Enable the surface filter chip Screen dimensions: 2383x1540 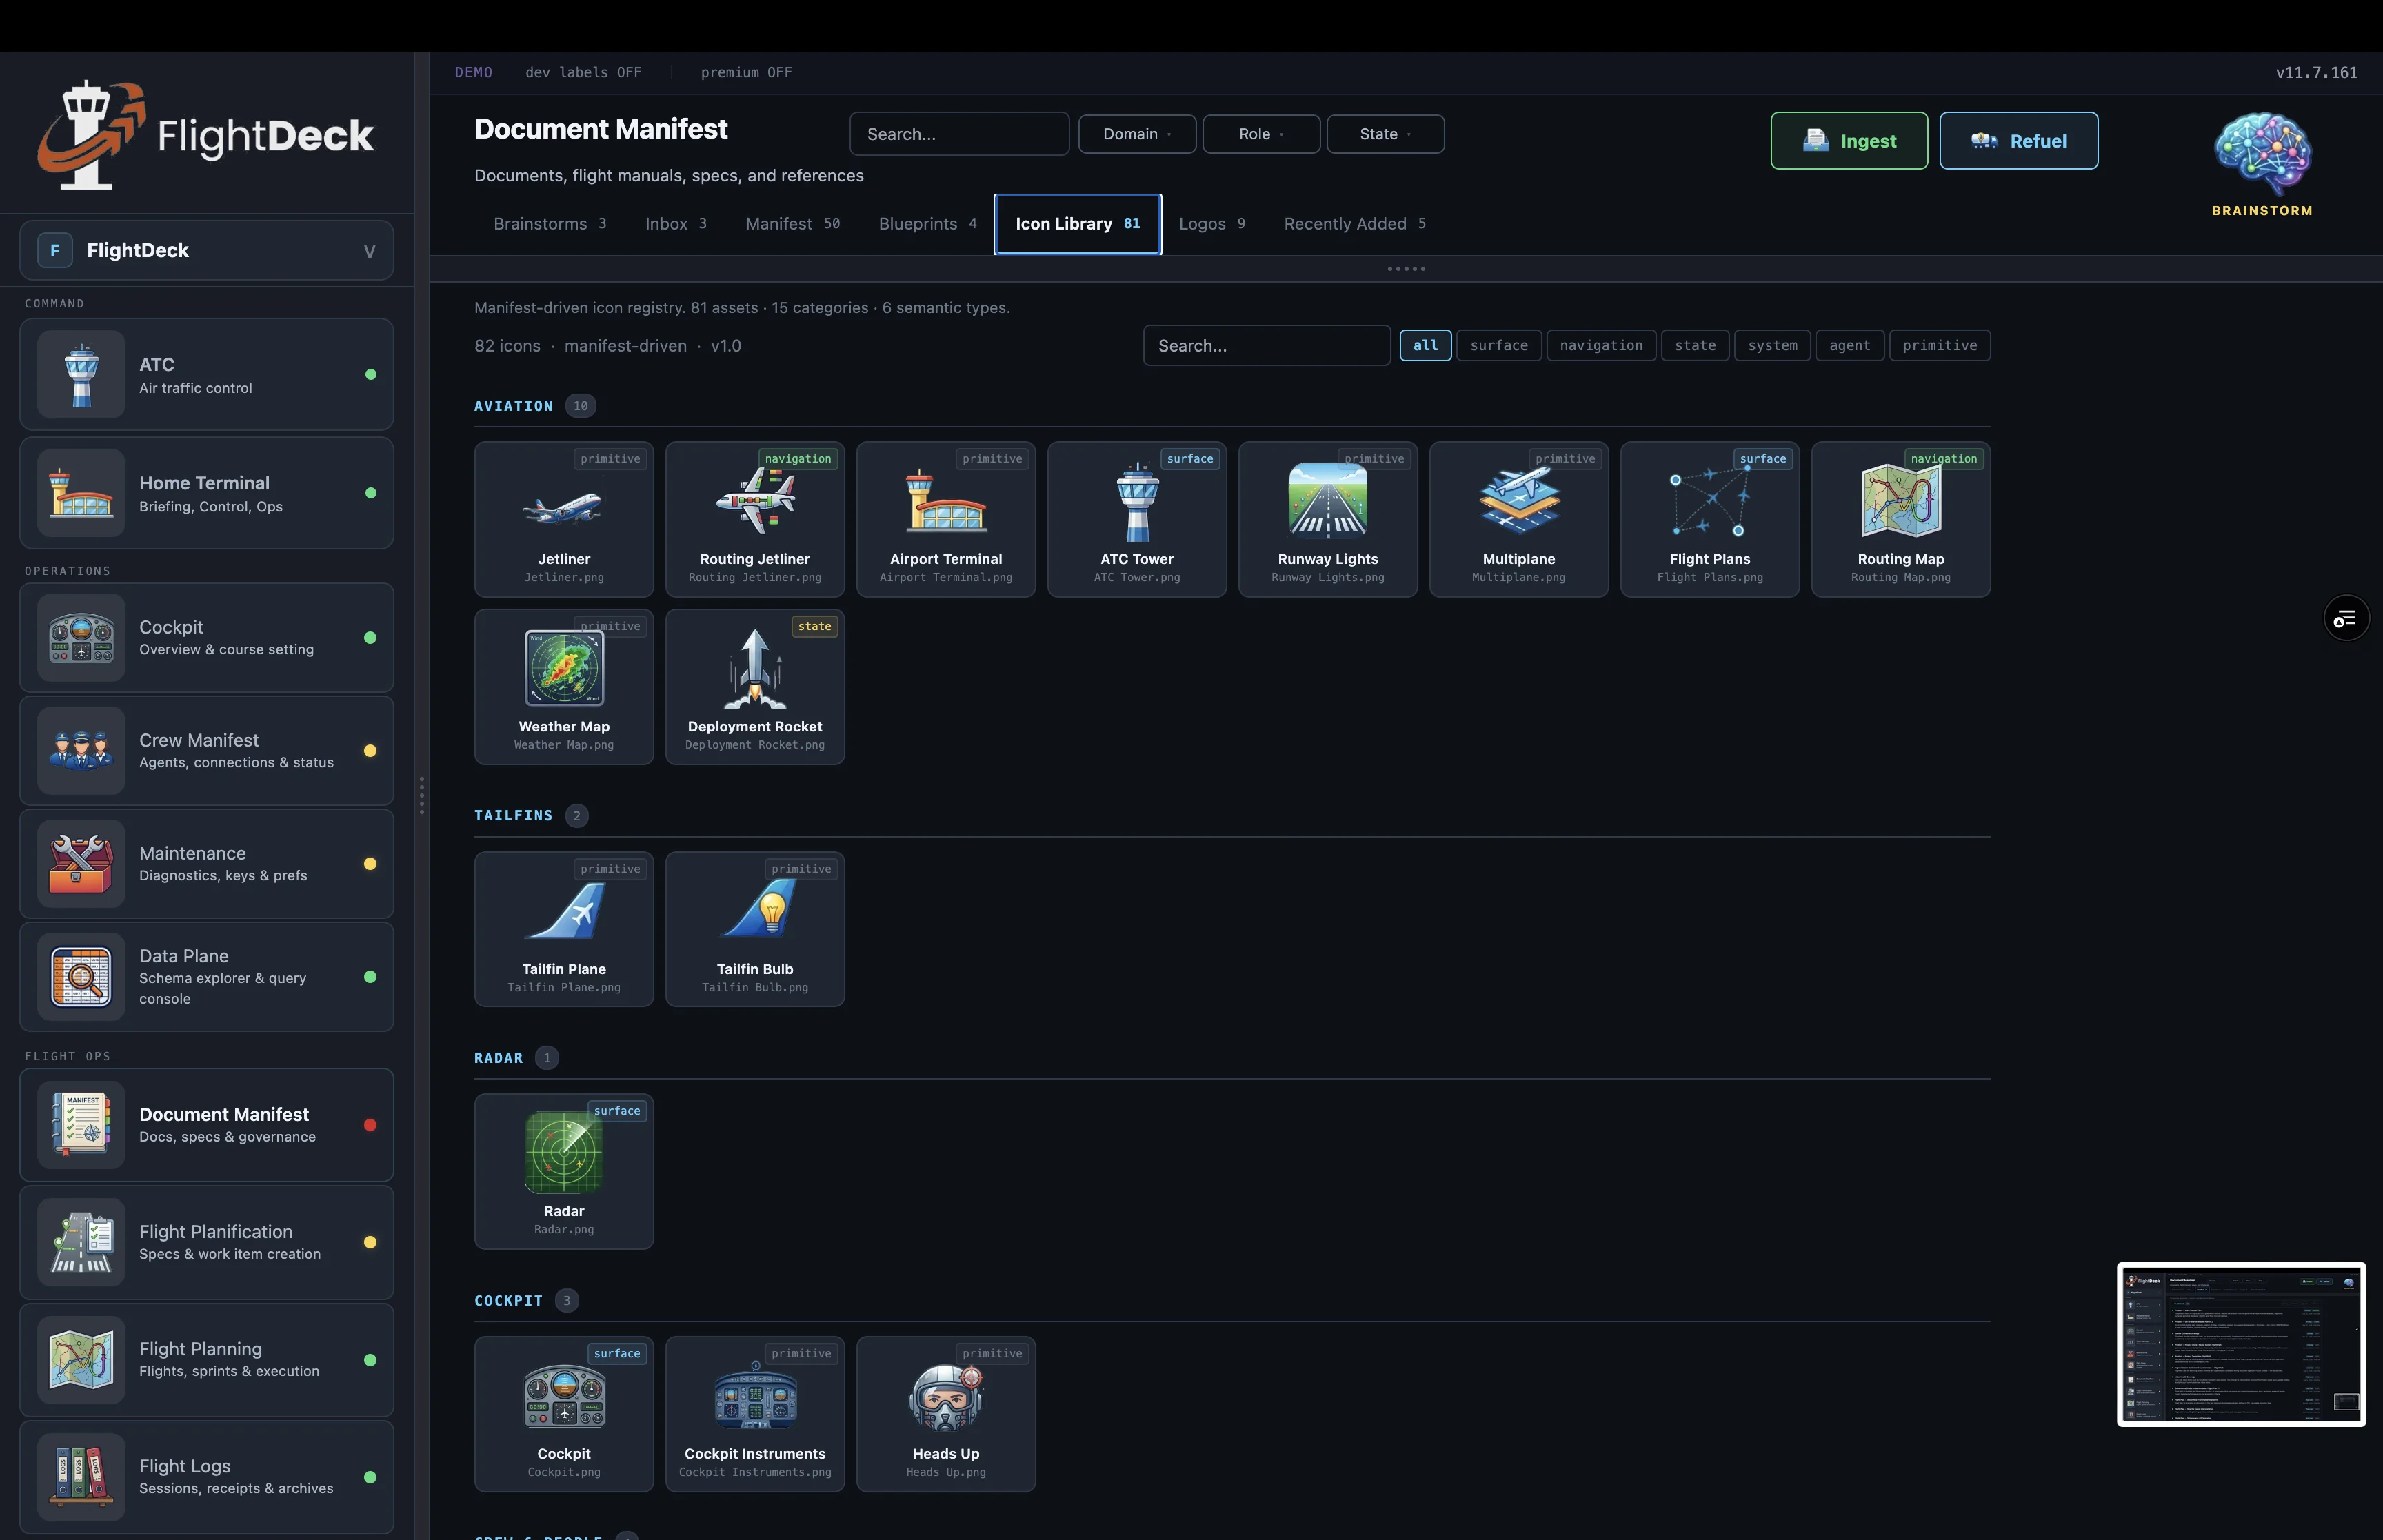click(1498, 345)
